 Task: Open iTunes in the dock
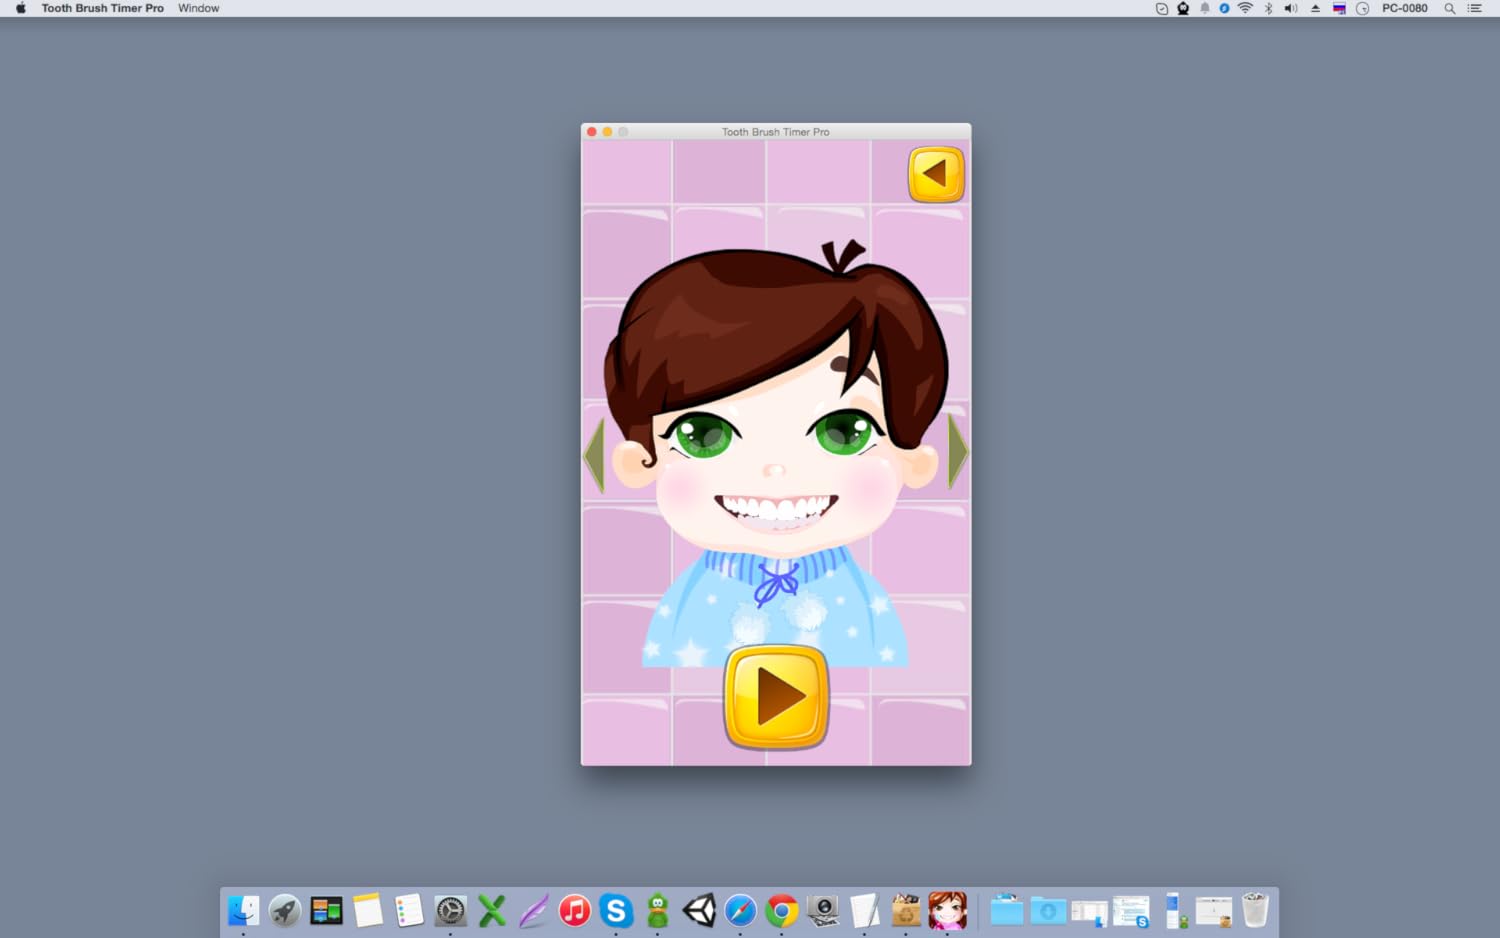coord(574,911)
